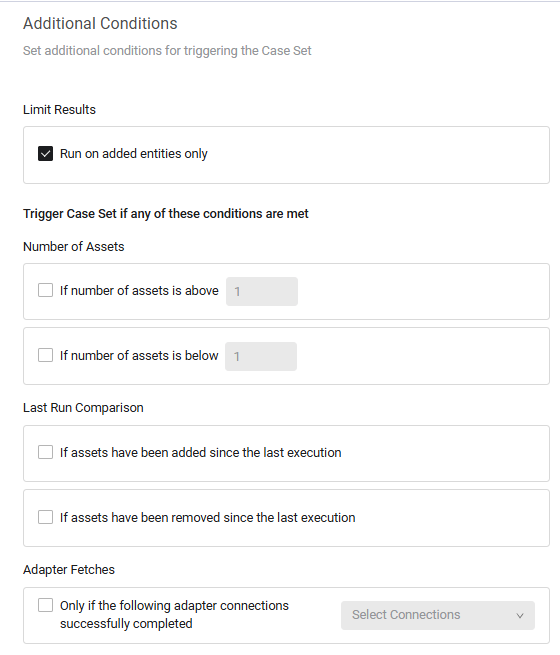Enable the number of assets is above checkbox
This screenshot has width=560, height=655.
pos(45,290)
